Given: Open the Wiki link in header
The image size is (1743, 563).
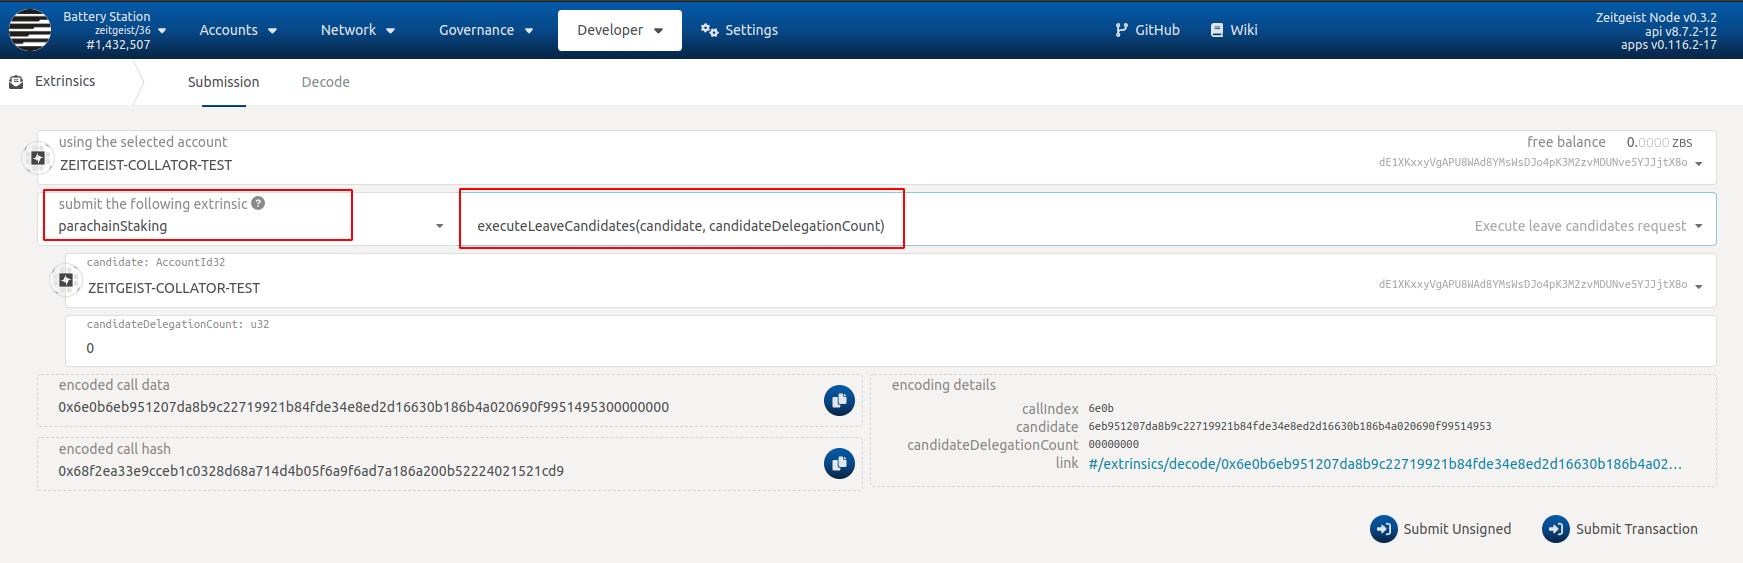Looking at the screenshot, I should tap(1234, 30).
